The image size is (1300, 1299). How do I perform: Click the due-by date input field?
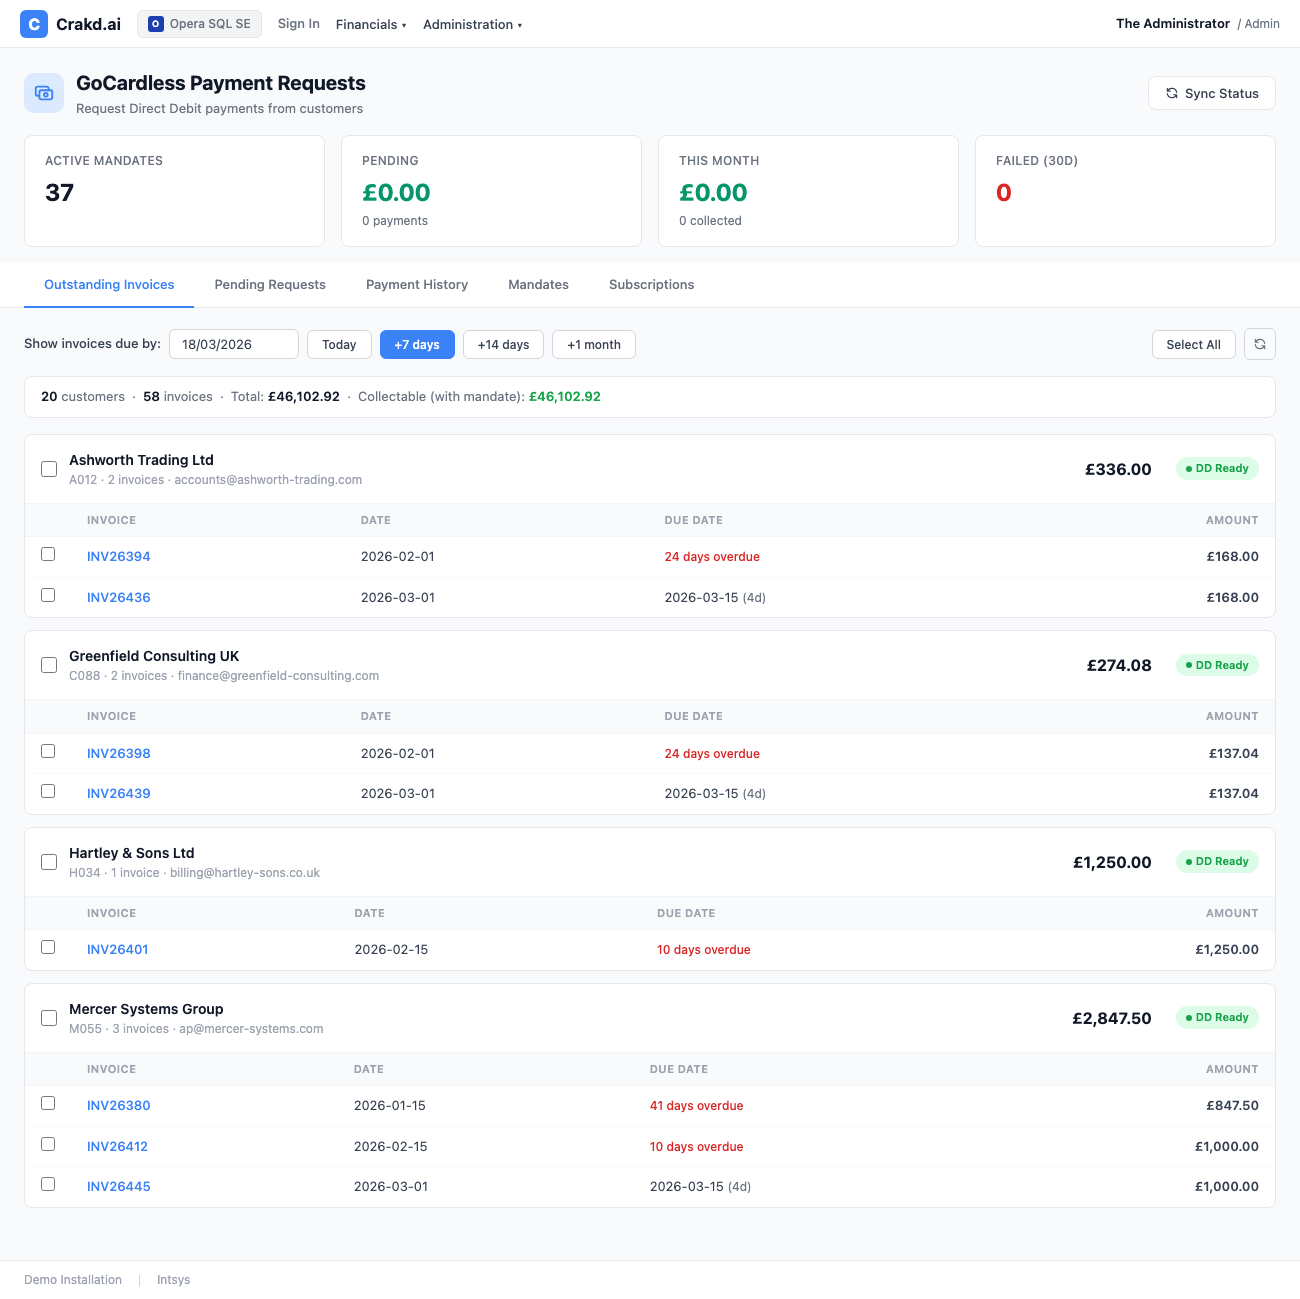pos(233,344)
